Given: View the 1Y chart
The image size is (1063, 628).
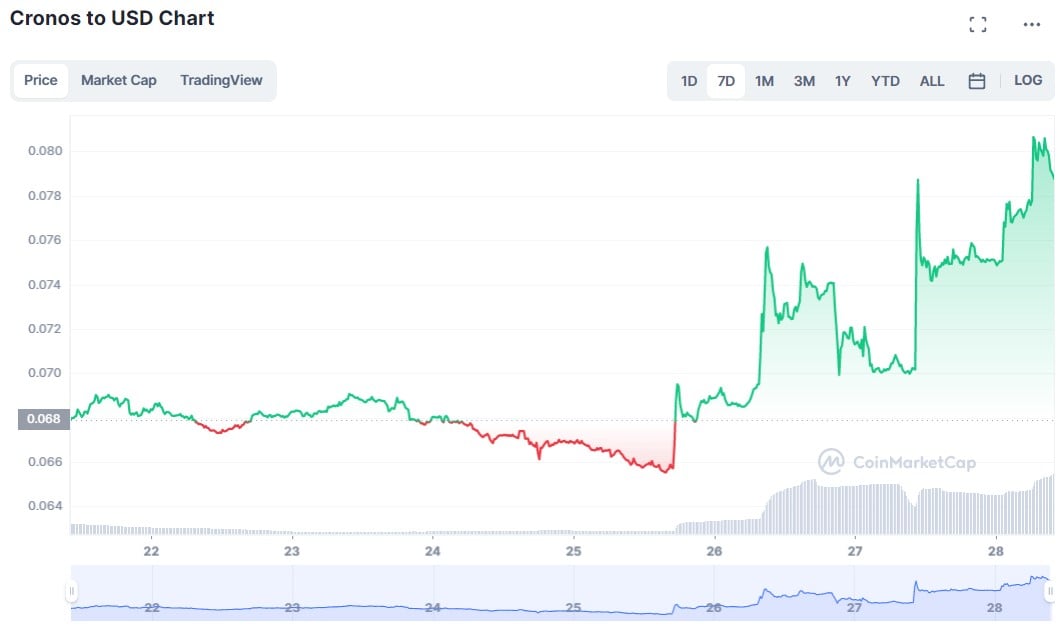Looking at the screenshot, I should coord(842,80).
